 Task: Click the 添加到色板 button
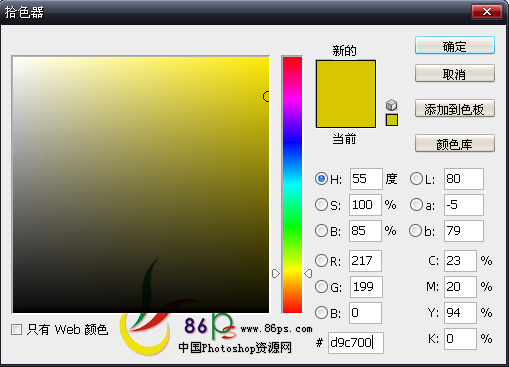point(455,108)
